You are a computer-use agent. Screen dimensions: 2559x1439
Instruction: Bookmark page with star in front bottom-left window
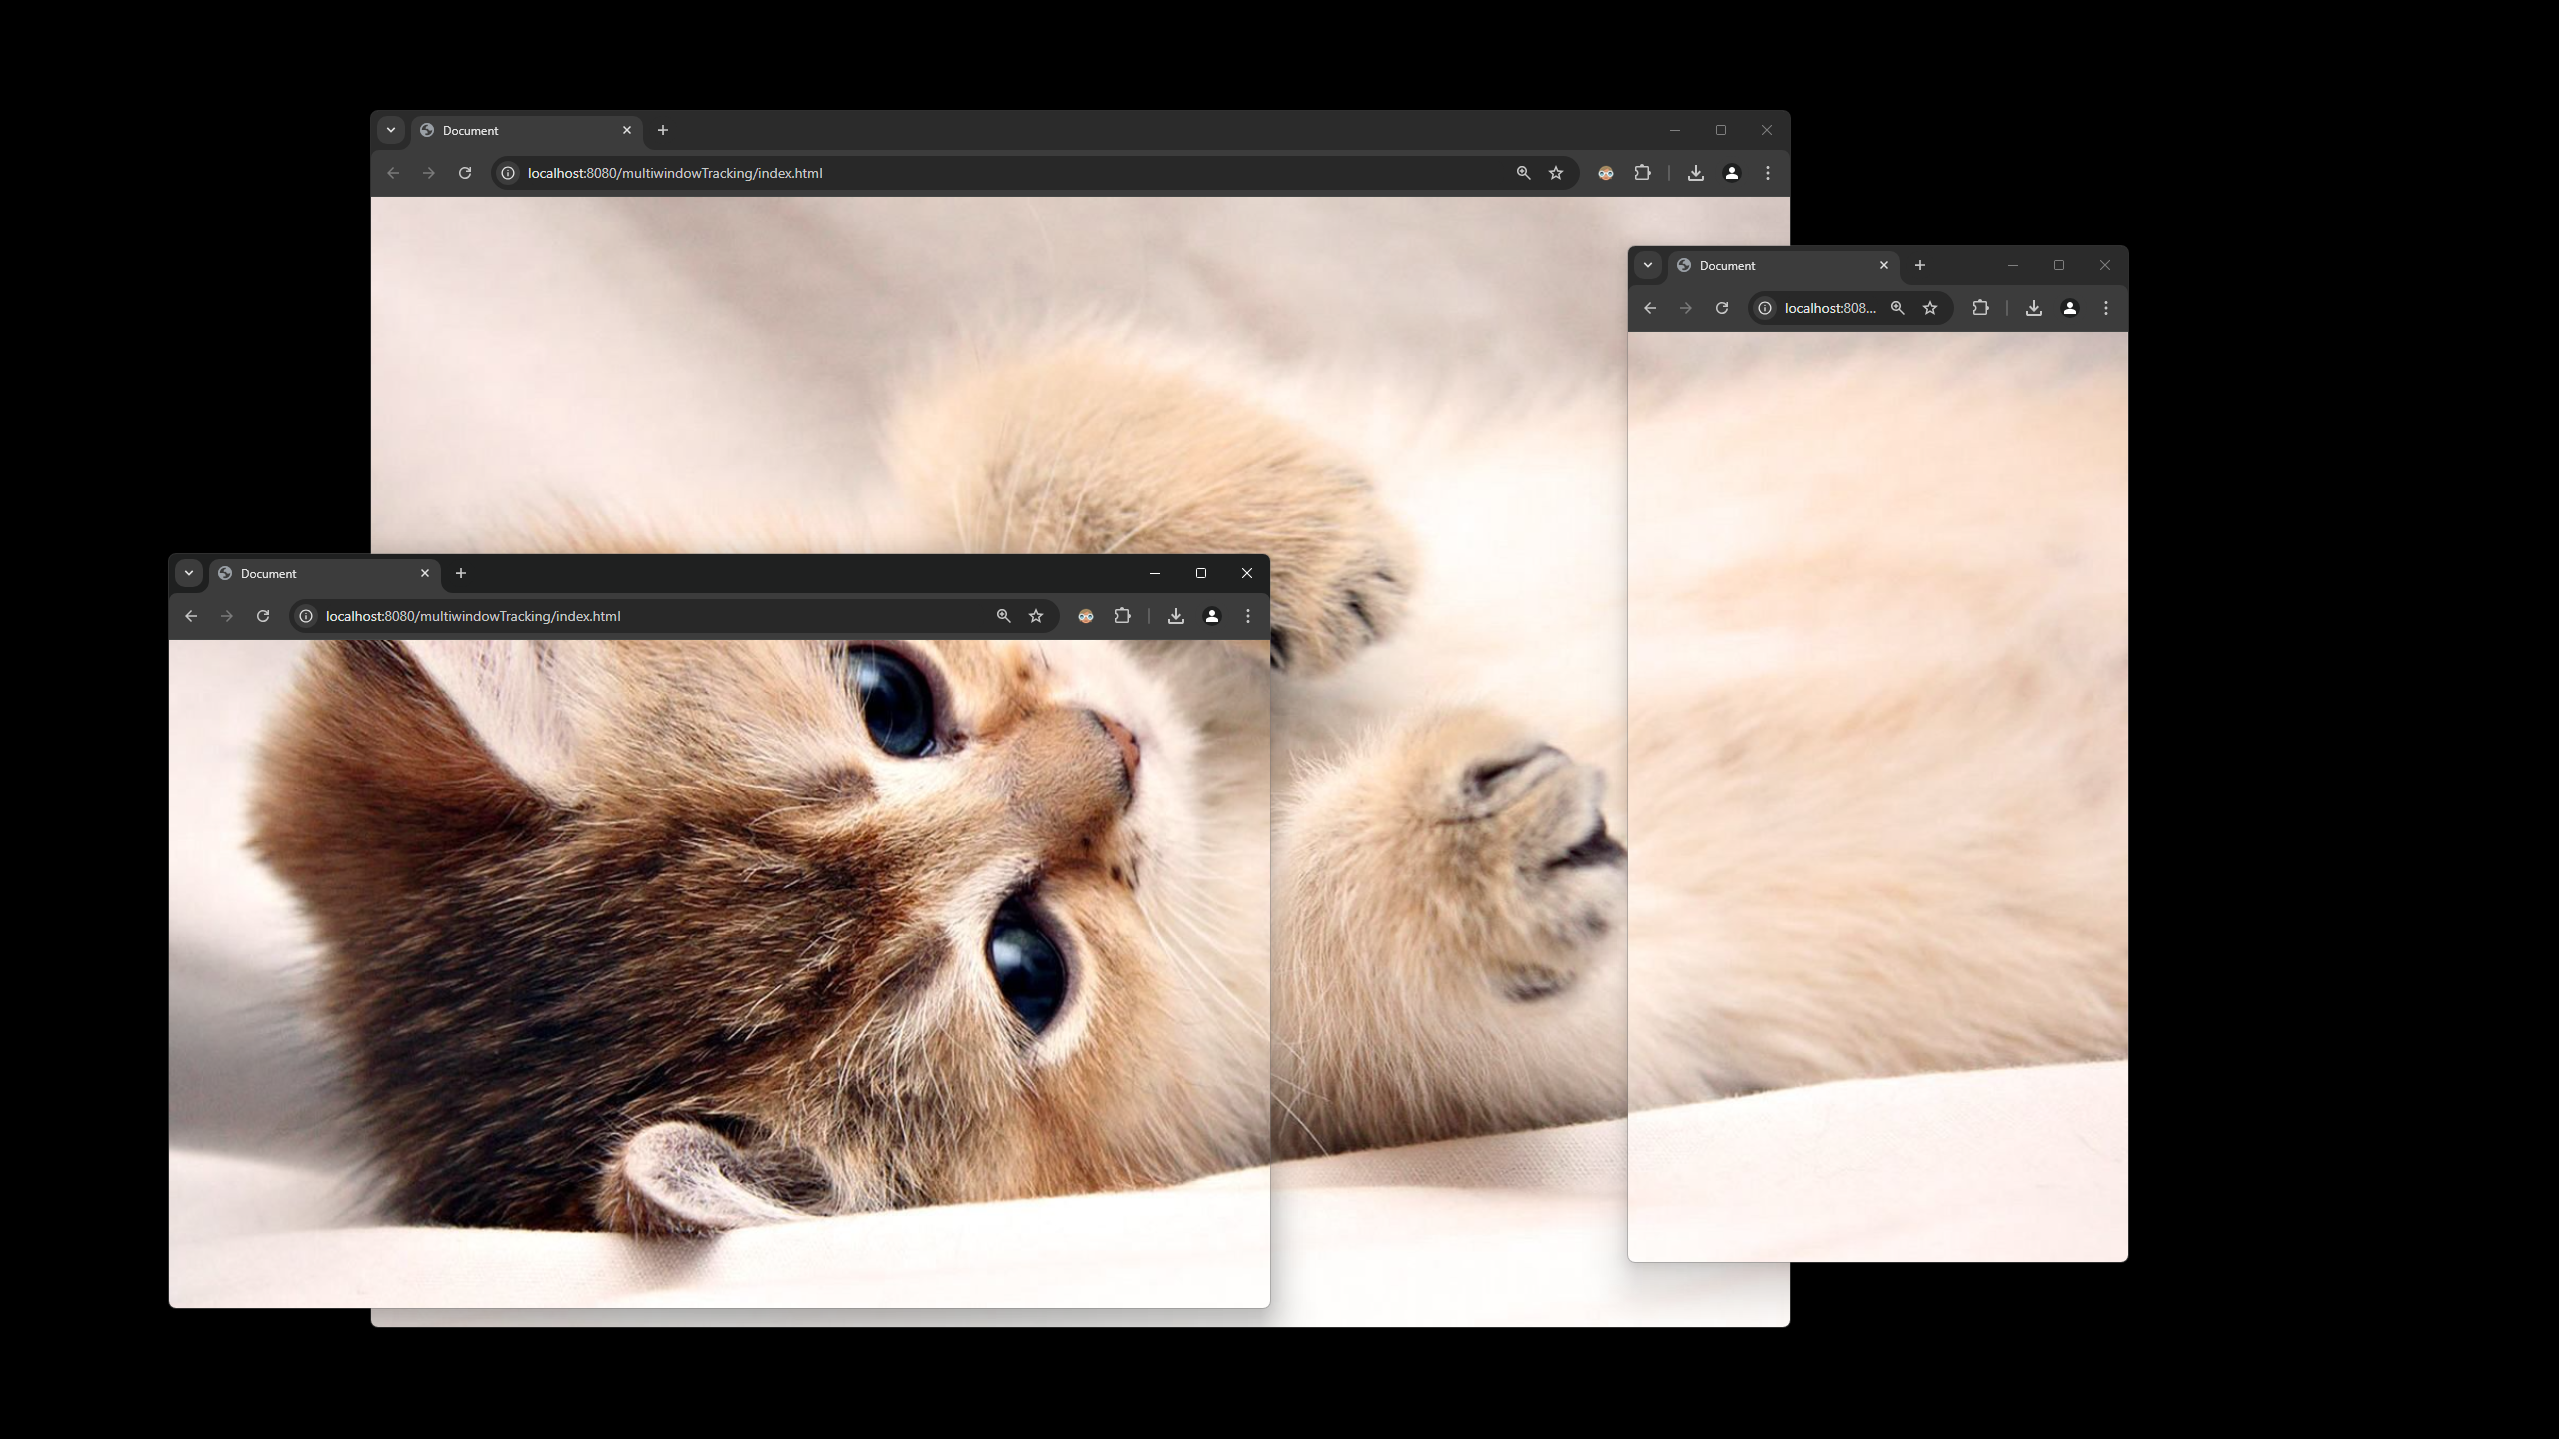[1036, 616]
